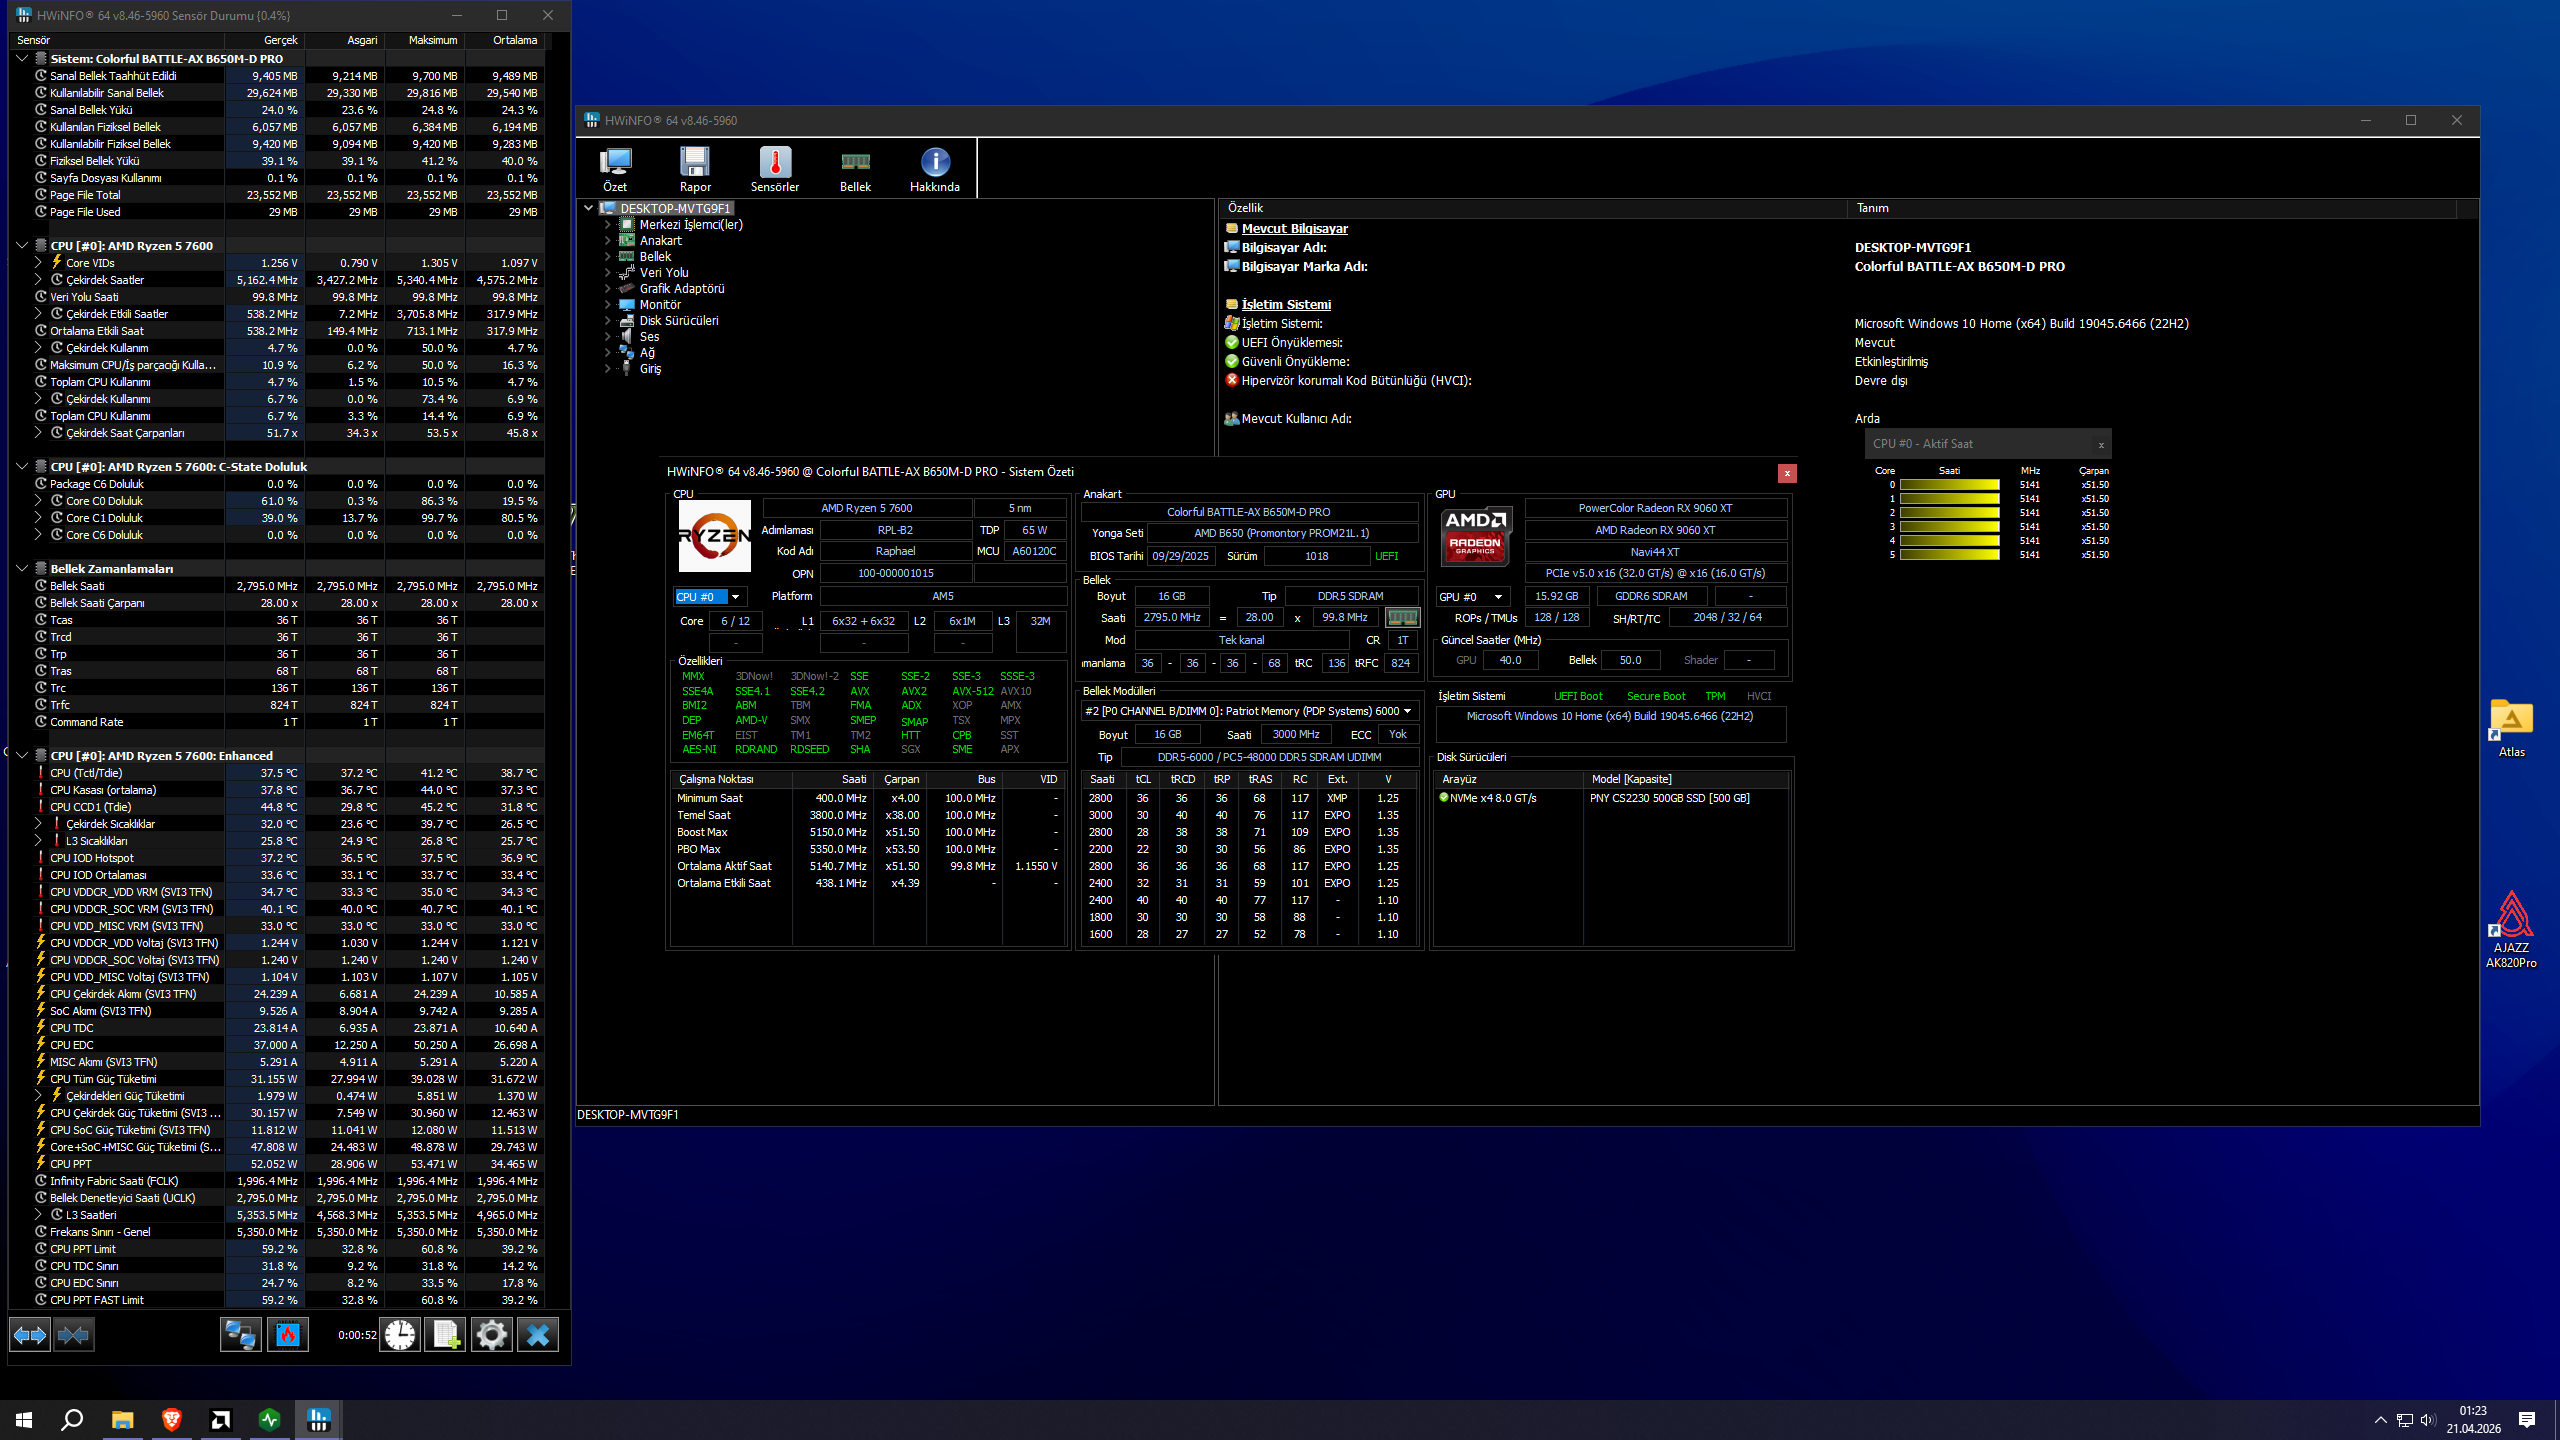
Task: Open the Hakkında info icon
Action: pyautogui.click(x=935, y=168)
